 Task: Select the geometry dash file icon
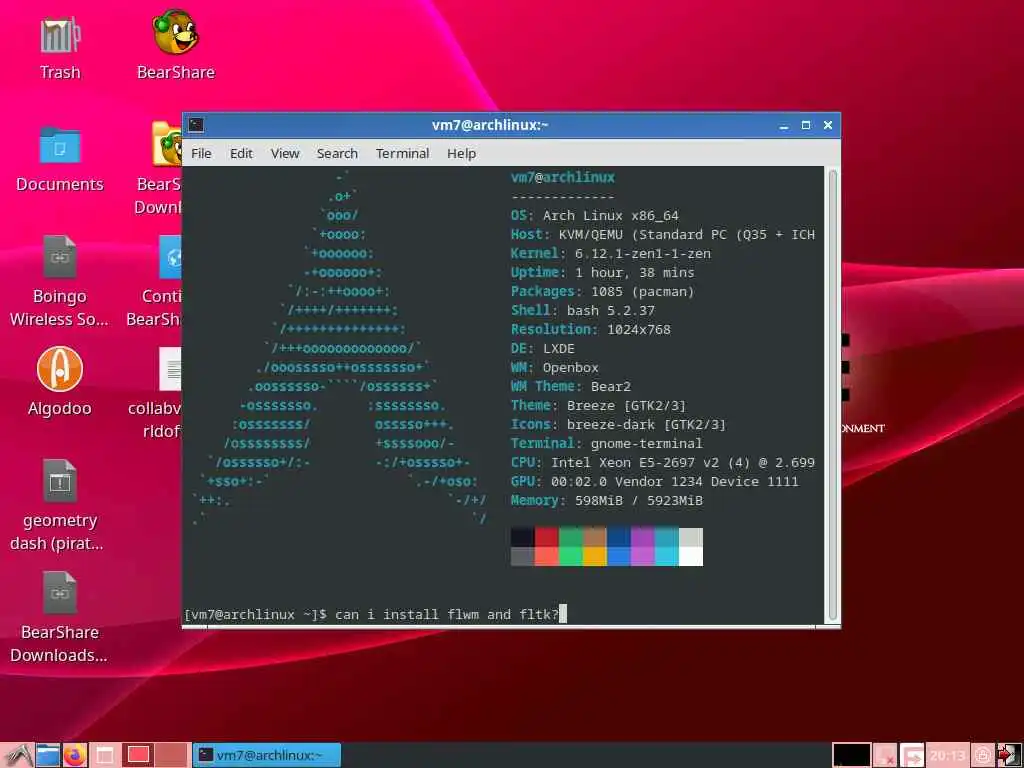[x=60, y=481]
